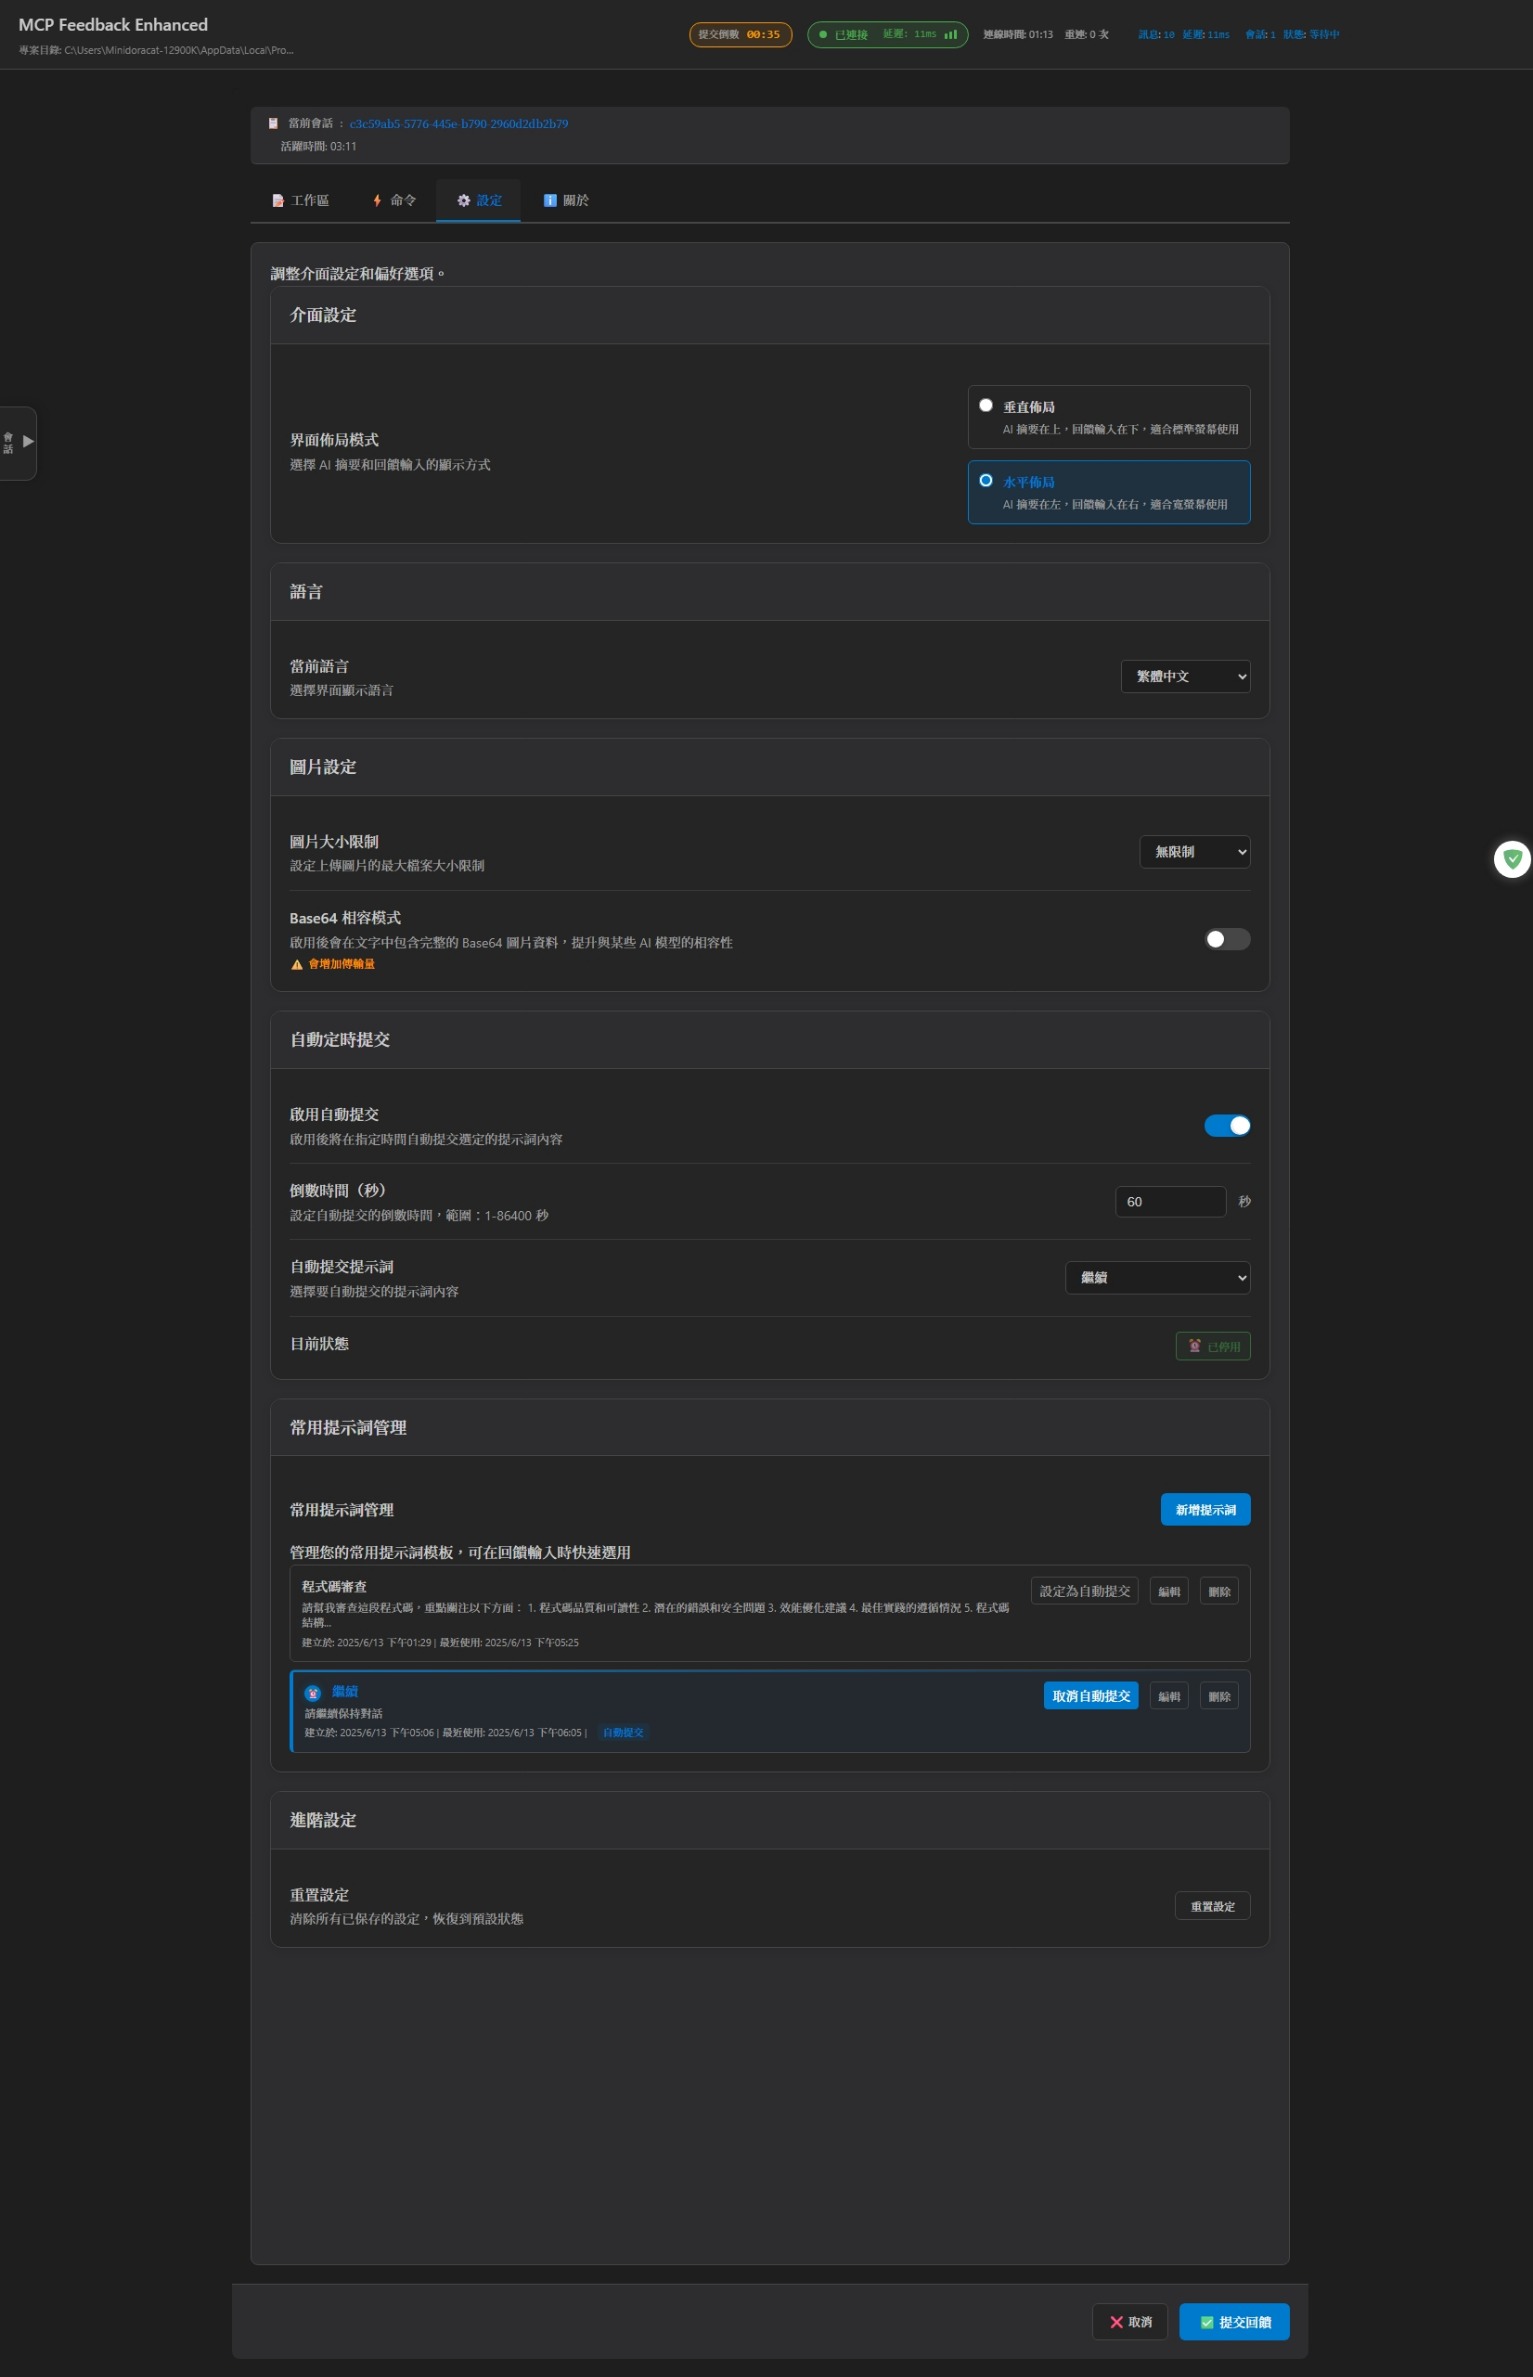The image size is (1533, 2377).
Task: Click the 程式碼審查 prompt title
Action: pos(334,1587)
